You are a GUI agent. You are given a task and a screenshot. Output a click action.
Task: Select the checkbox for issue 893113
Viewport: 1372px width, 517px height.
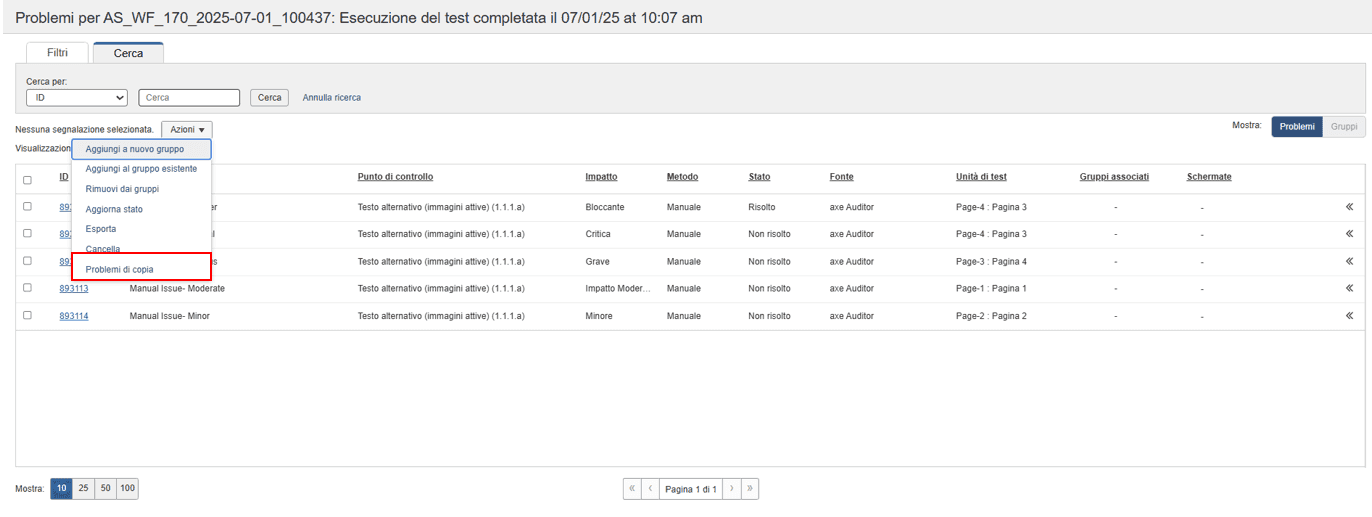[x=27, y=288]
